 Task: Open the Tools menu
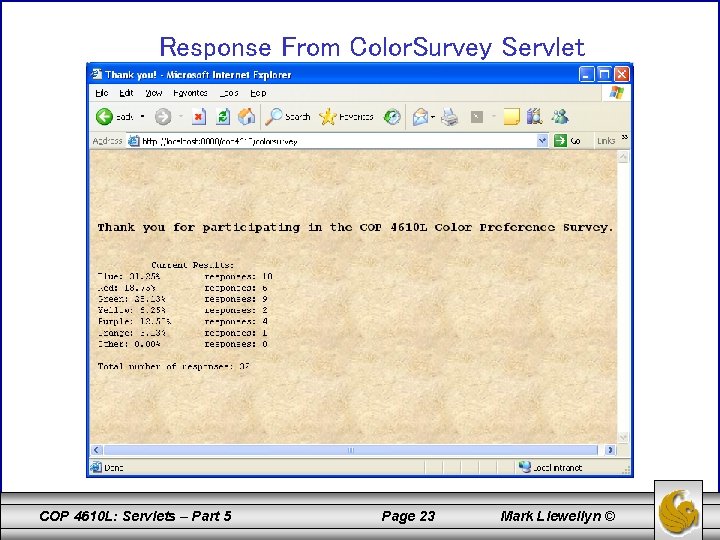pos(229,93)
